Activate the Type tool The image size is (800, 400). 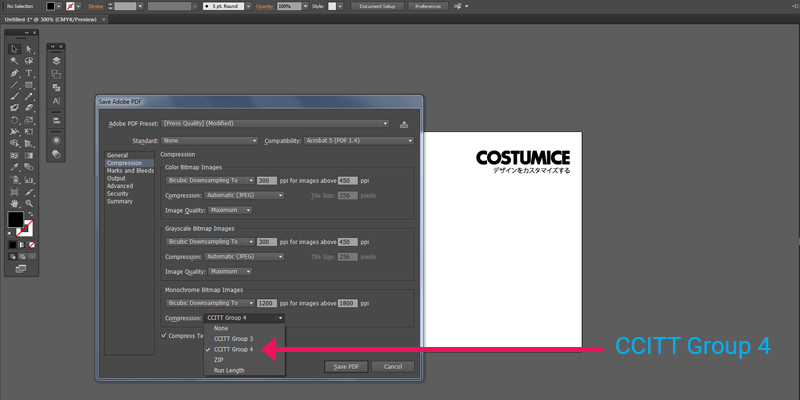[x=29, y=73]
